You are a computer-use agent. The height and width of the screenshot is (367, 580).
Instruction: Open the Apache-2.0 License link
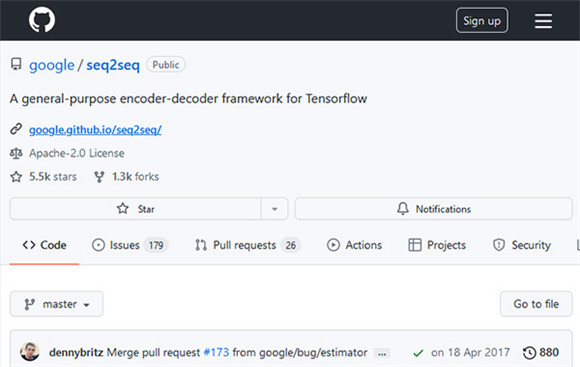click(77, 153)
